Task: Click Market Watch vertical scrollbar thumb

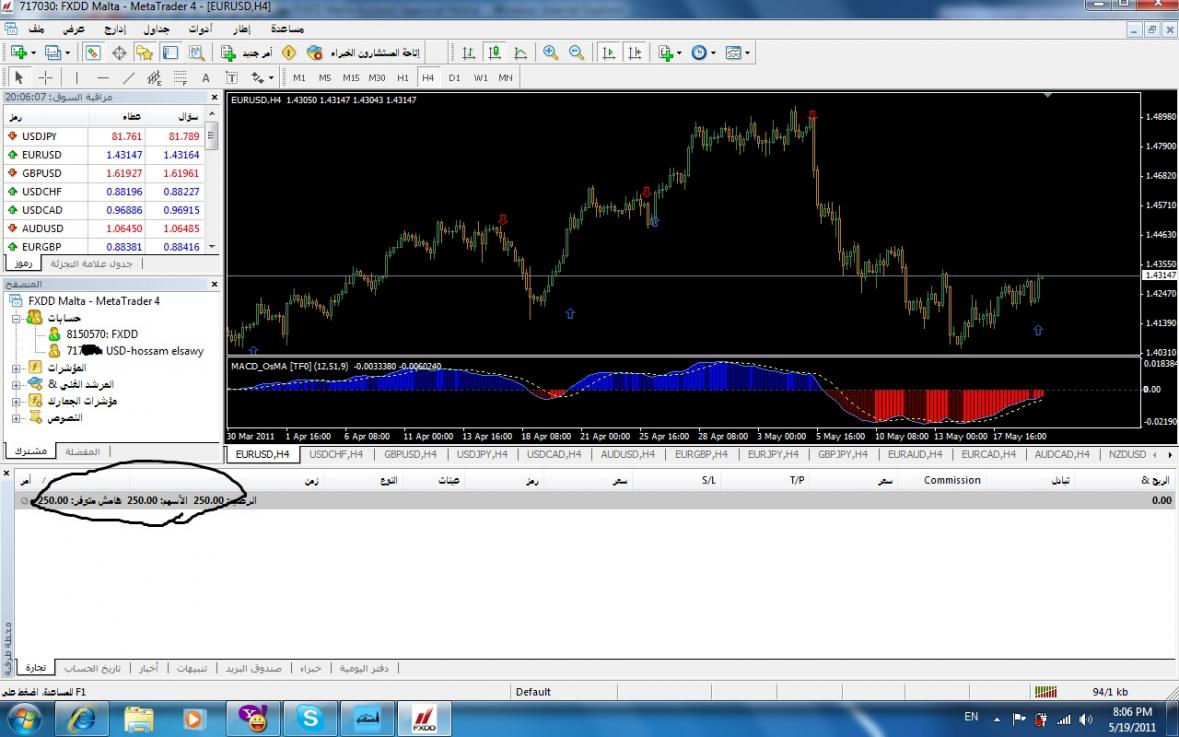Action: point(211,136)
